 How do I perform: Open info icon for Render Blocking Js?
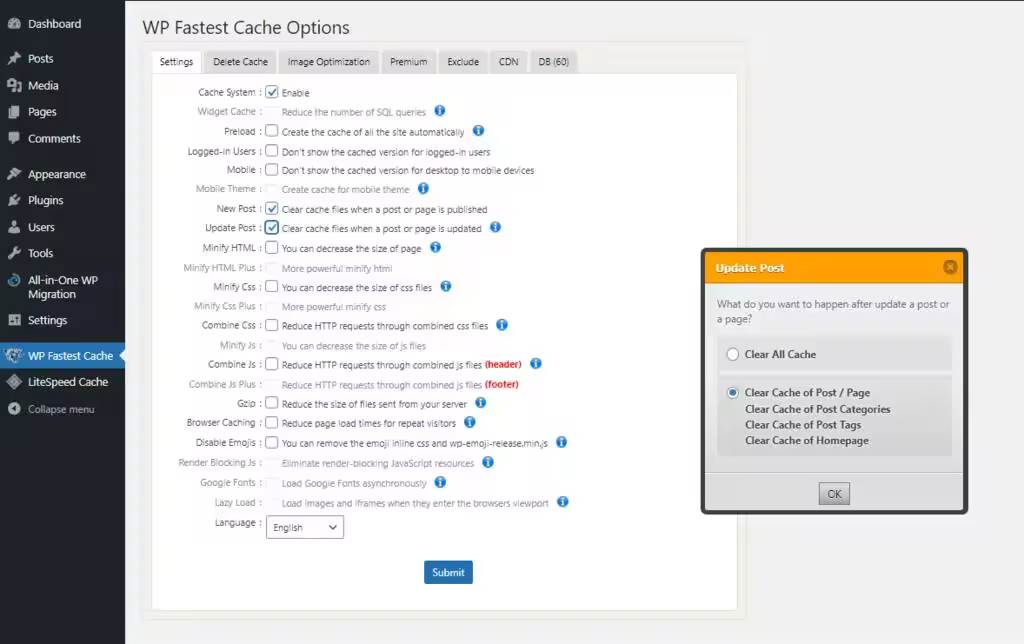[x=488, y=462]
